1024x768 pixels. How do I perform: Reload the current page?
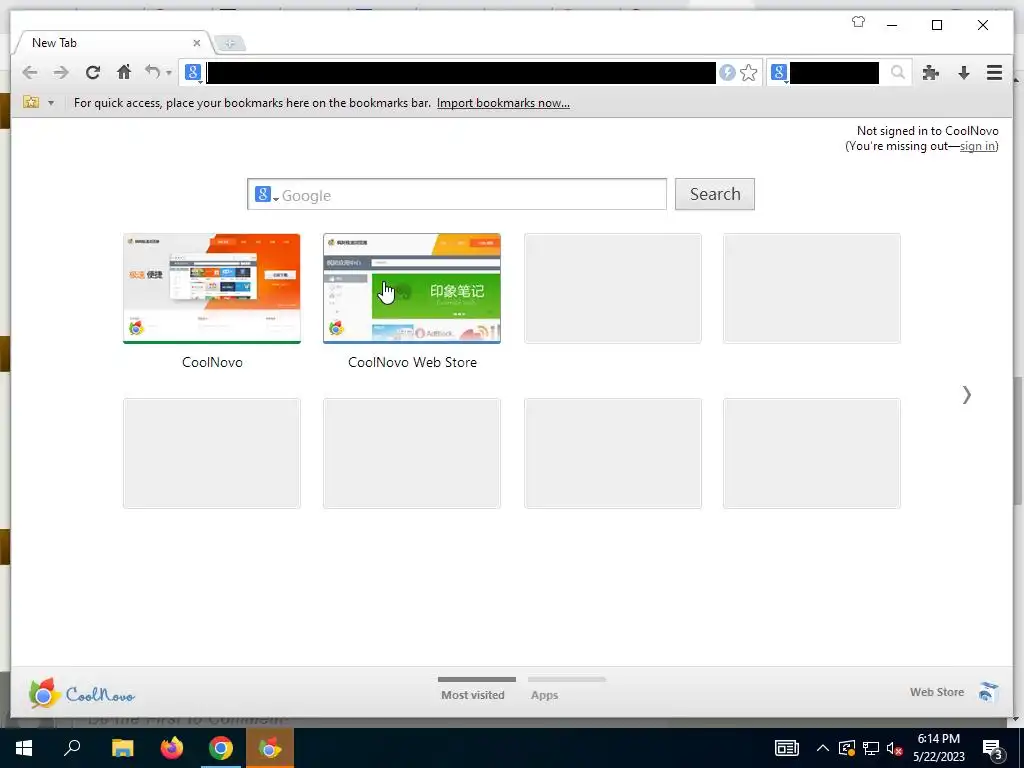93,72
